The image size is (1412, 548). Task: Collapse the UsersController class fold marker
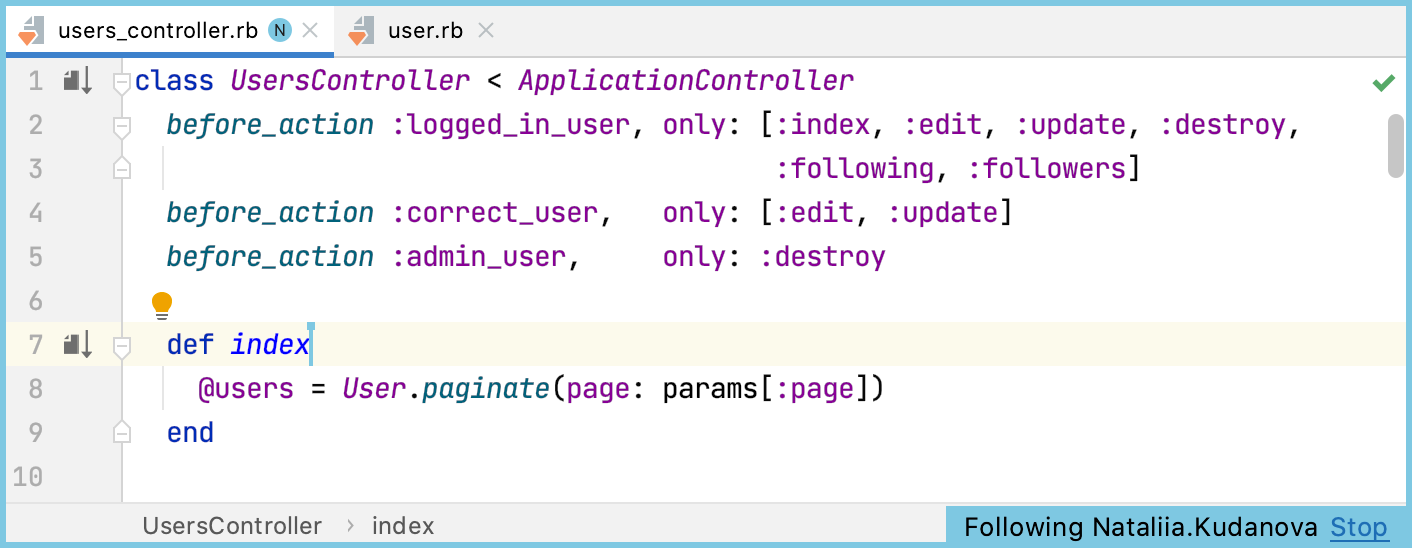click(x=122, y=82)
